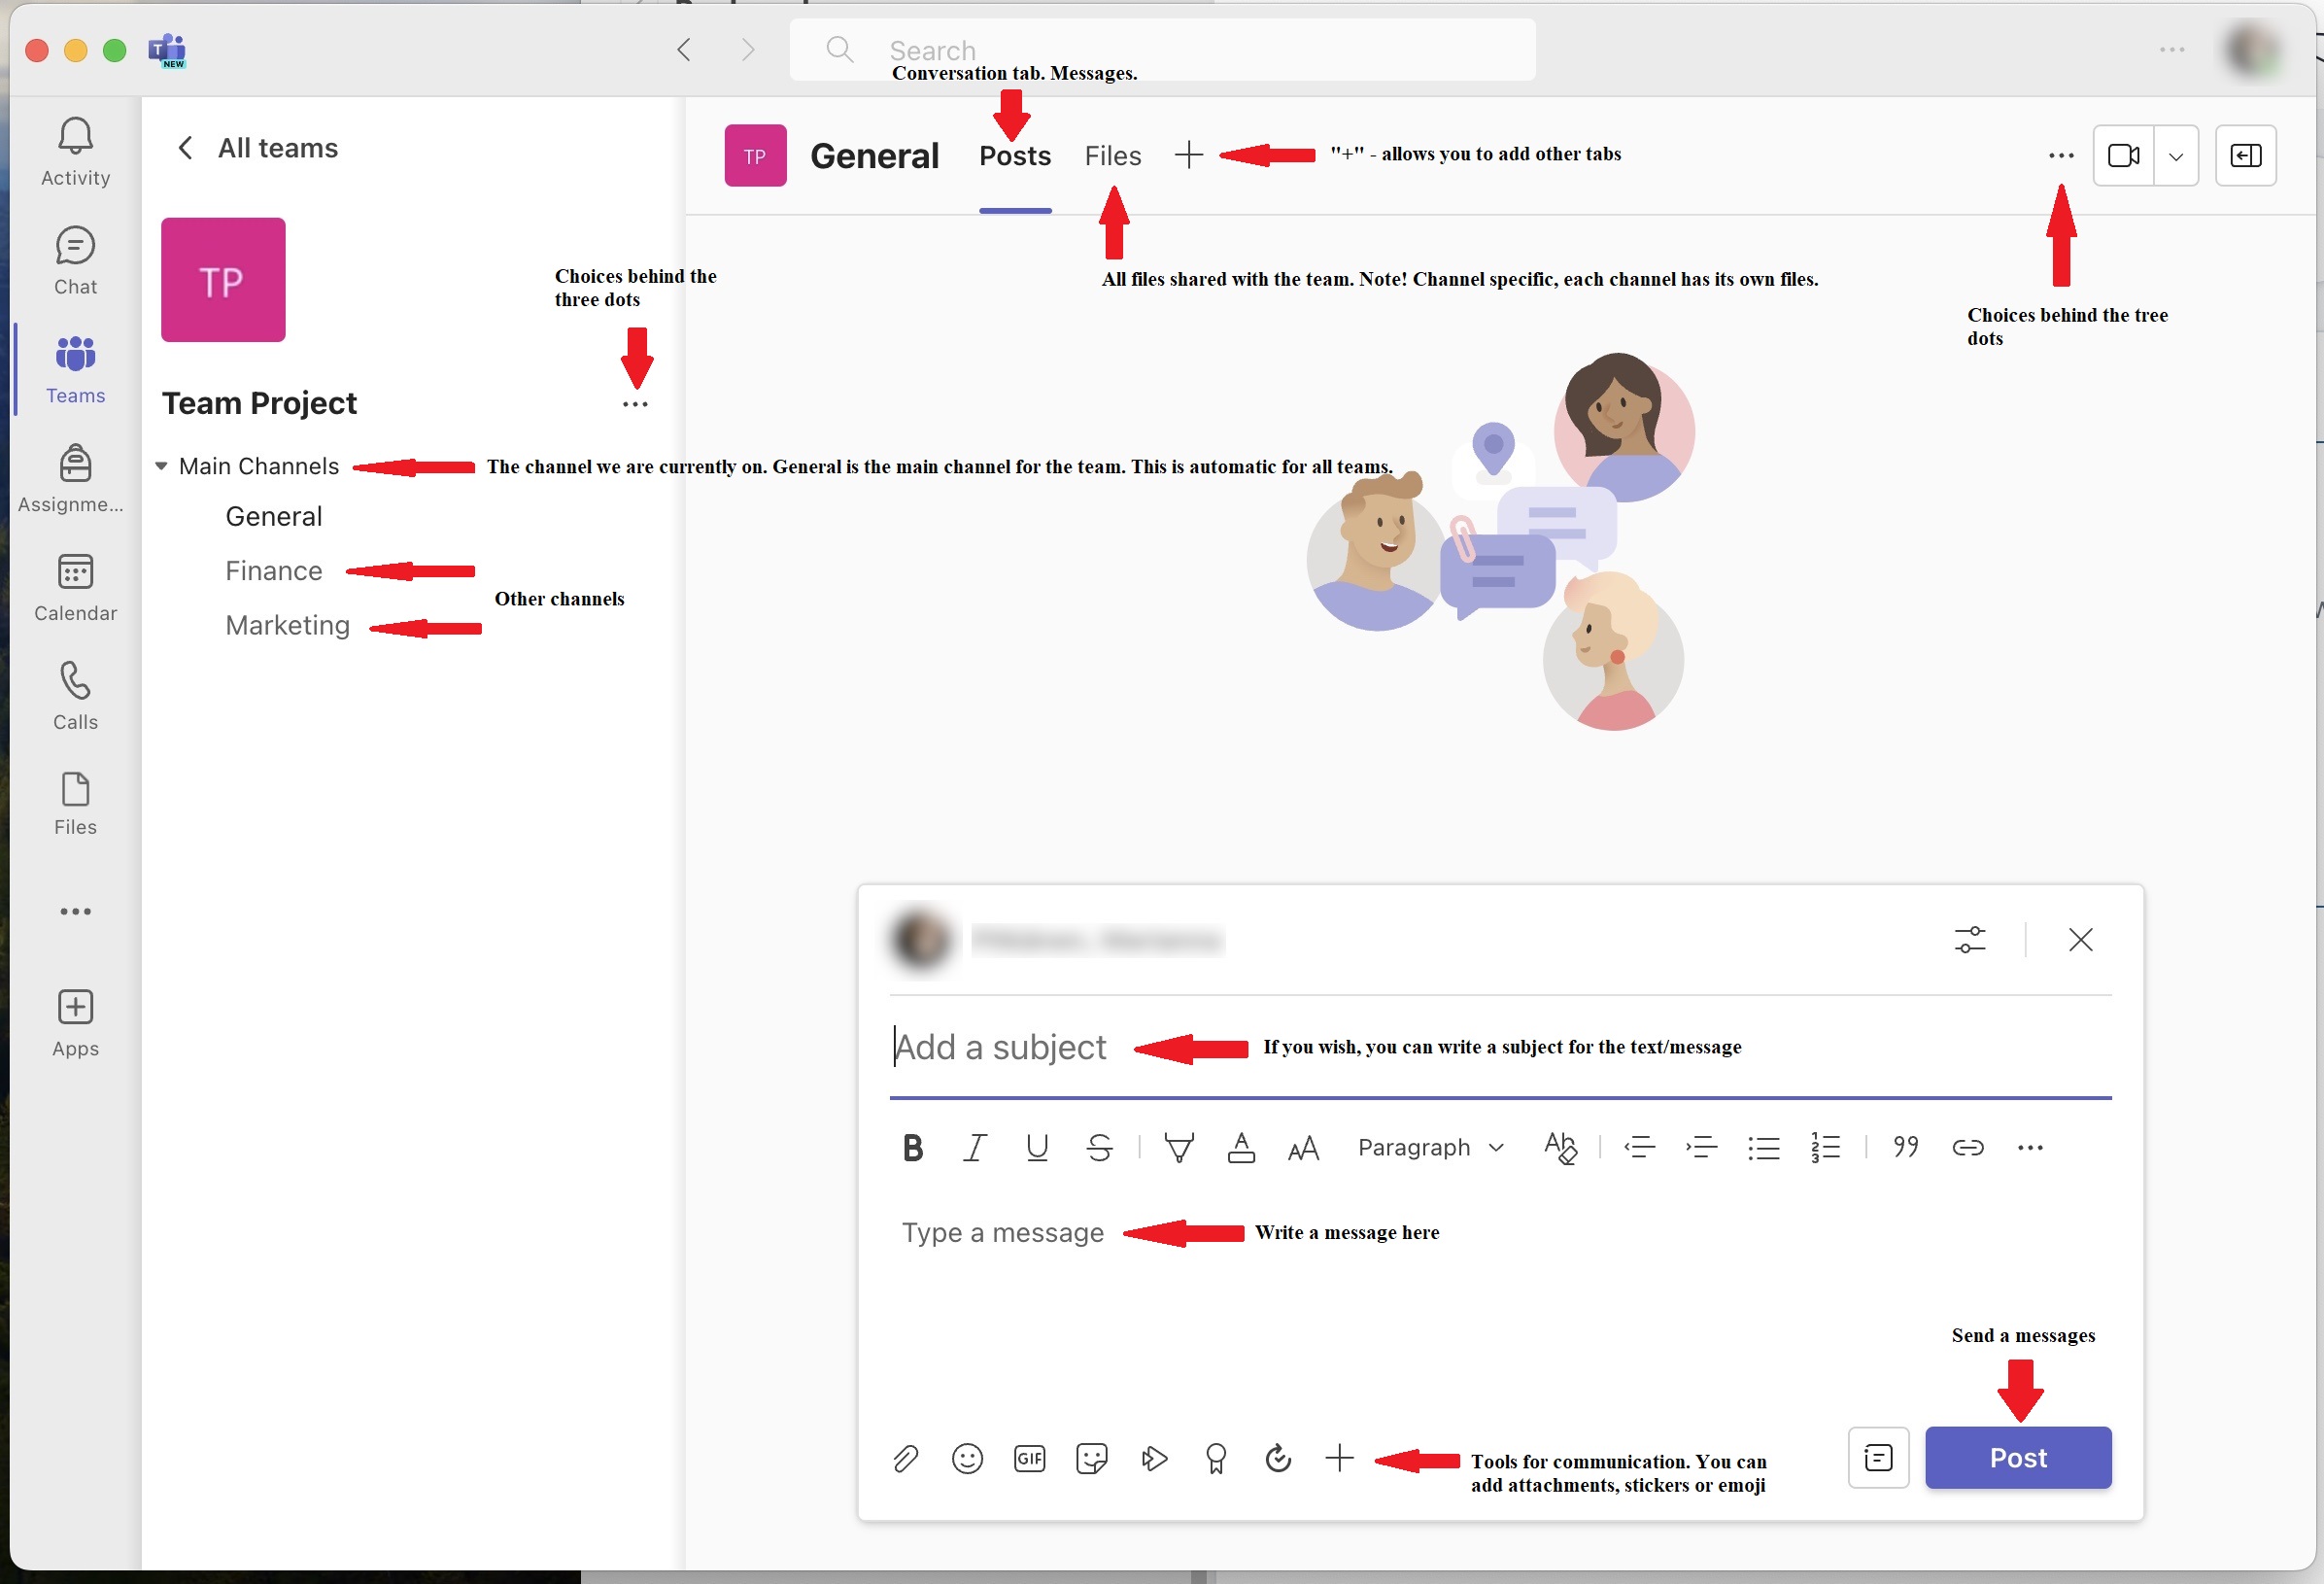
Task: Click the Add a subject field
Action: (1000, 1047)
